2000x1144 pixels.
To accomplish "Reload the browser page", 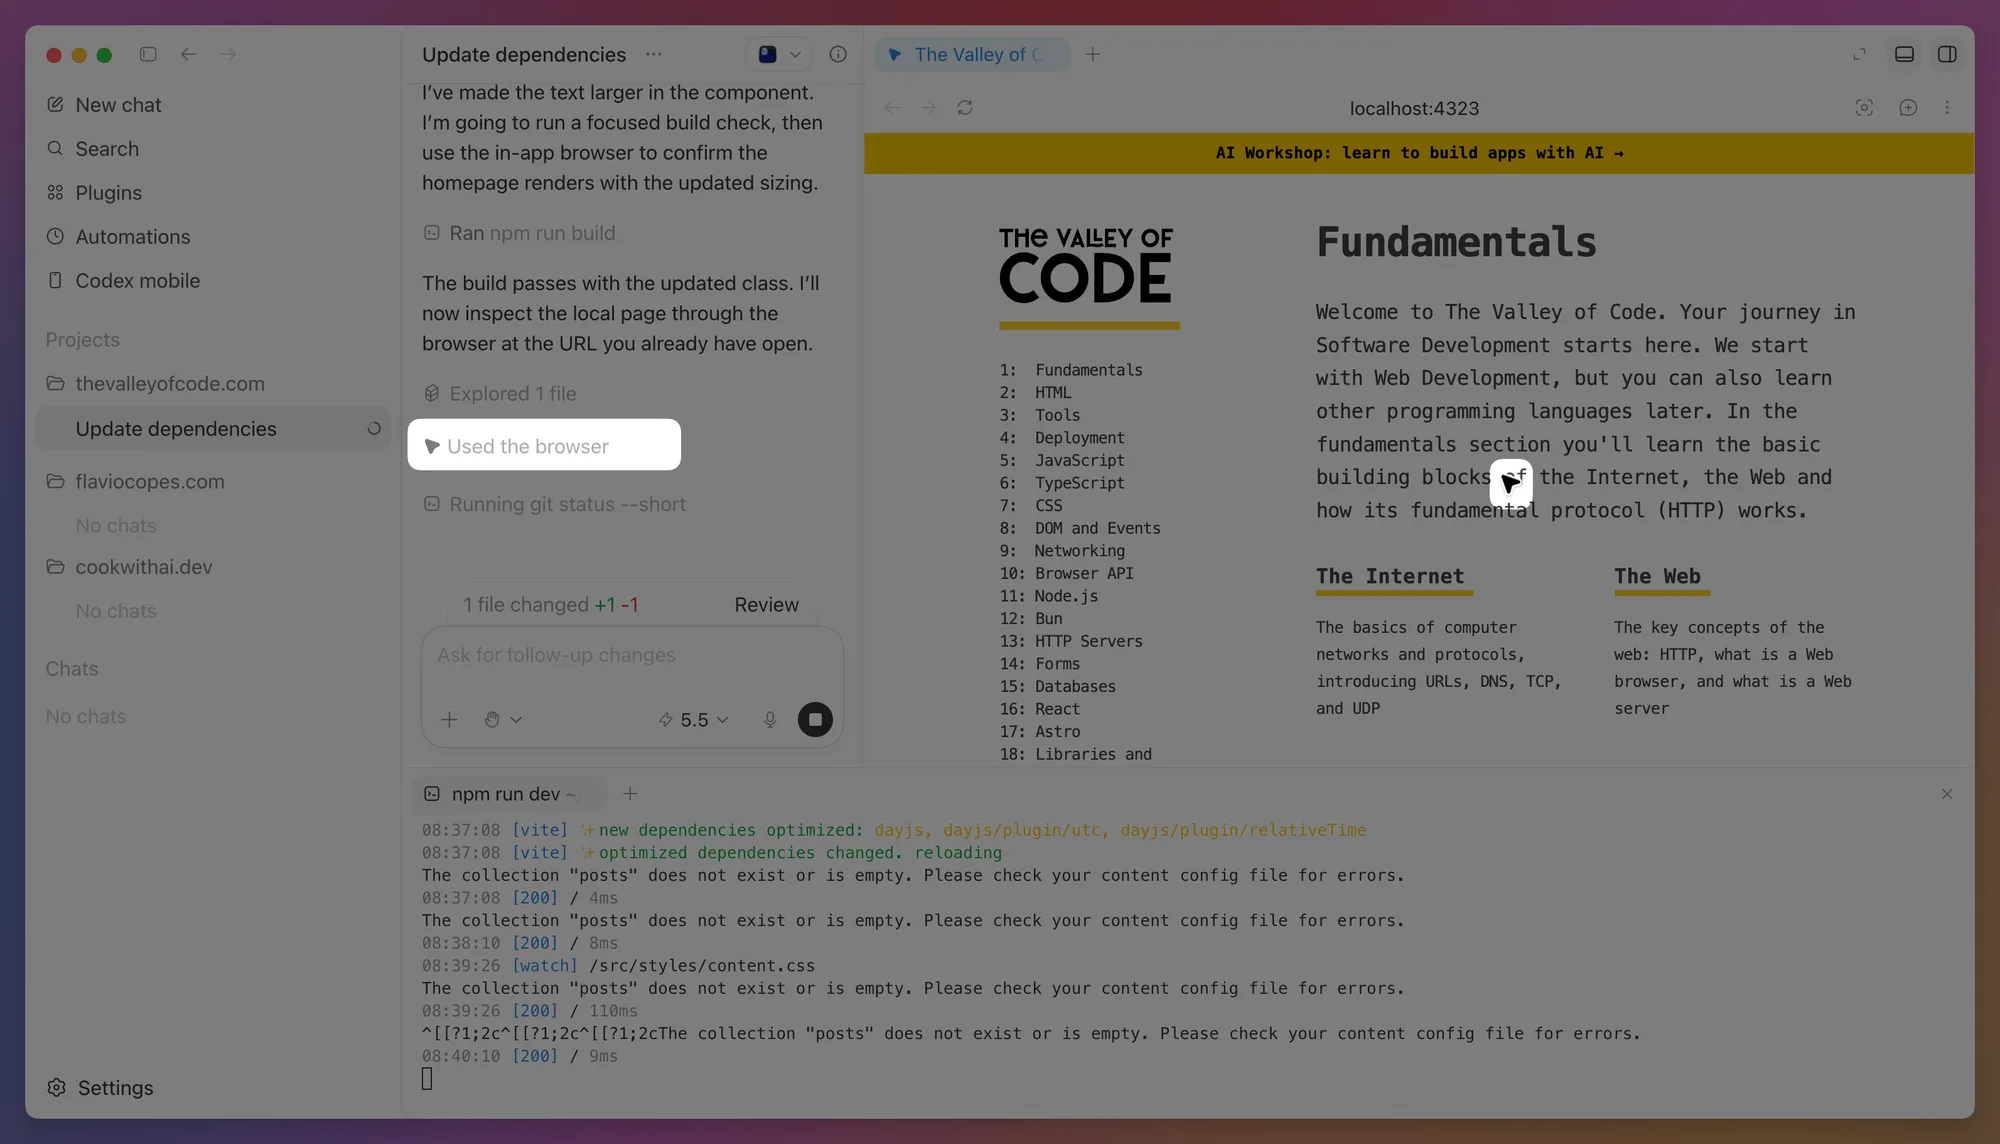I will (x=965, y=108).
